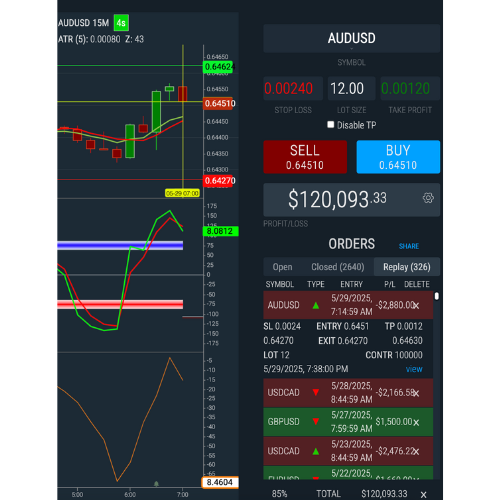Viewport: 500px width, 500px height.
Task: Click the orders list scrollbar handle
Action: pos(437,296)
